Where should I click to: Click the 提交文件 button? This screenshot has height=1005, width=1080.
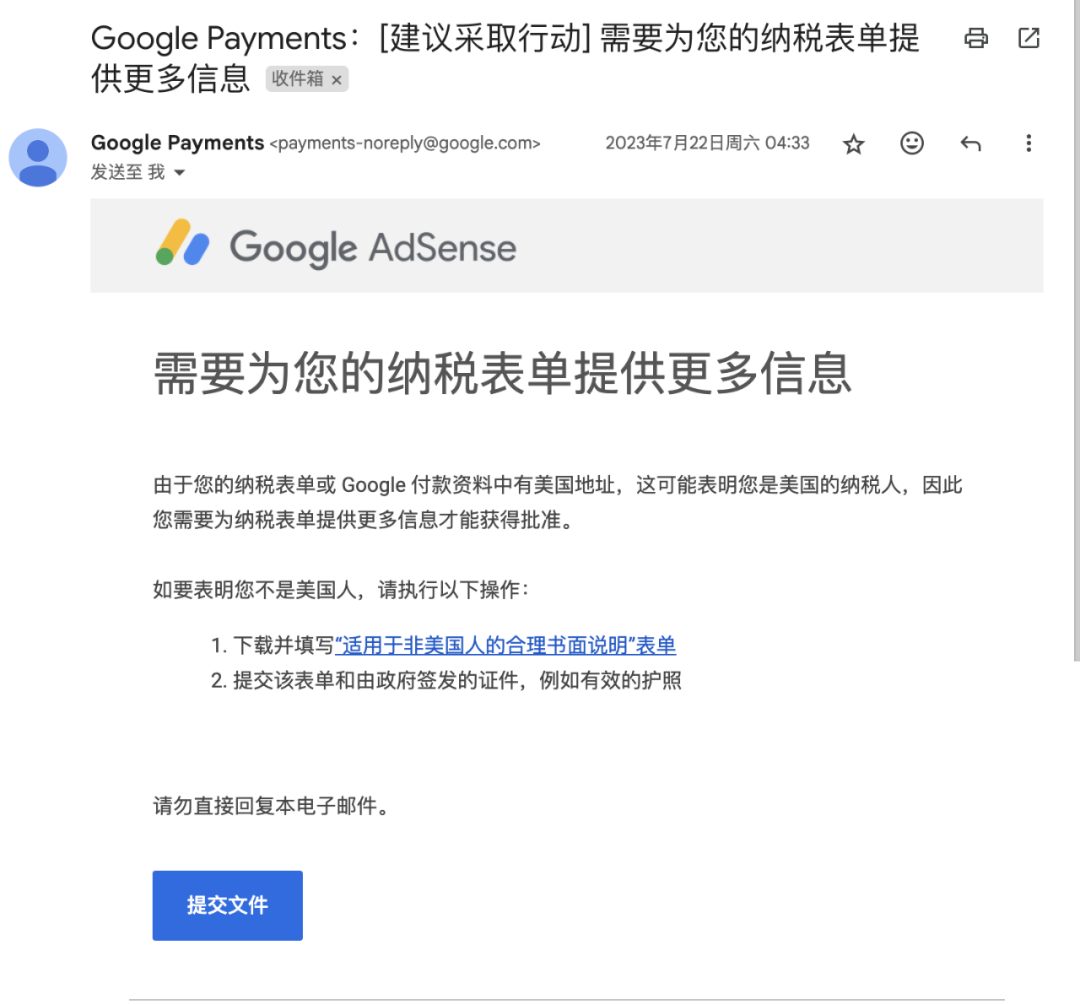[x=227, y=905]
